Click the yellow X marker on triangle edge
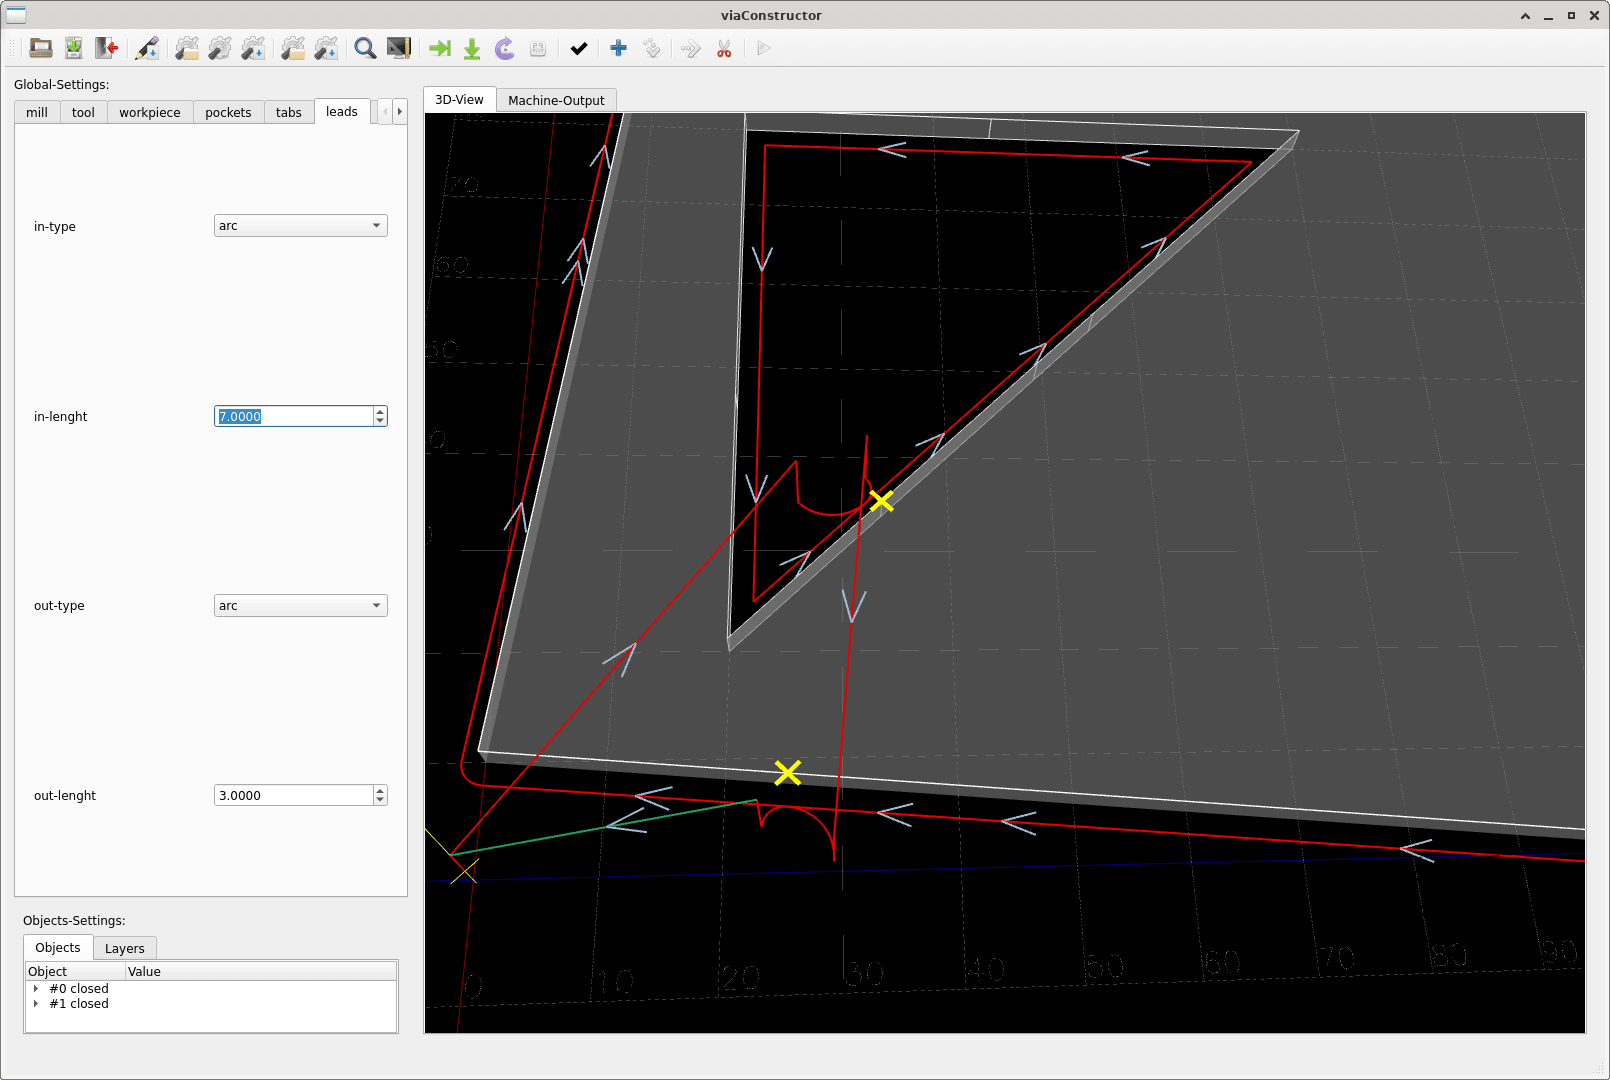The image size is (1610, 1080). [881, 500]
